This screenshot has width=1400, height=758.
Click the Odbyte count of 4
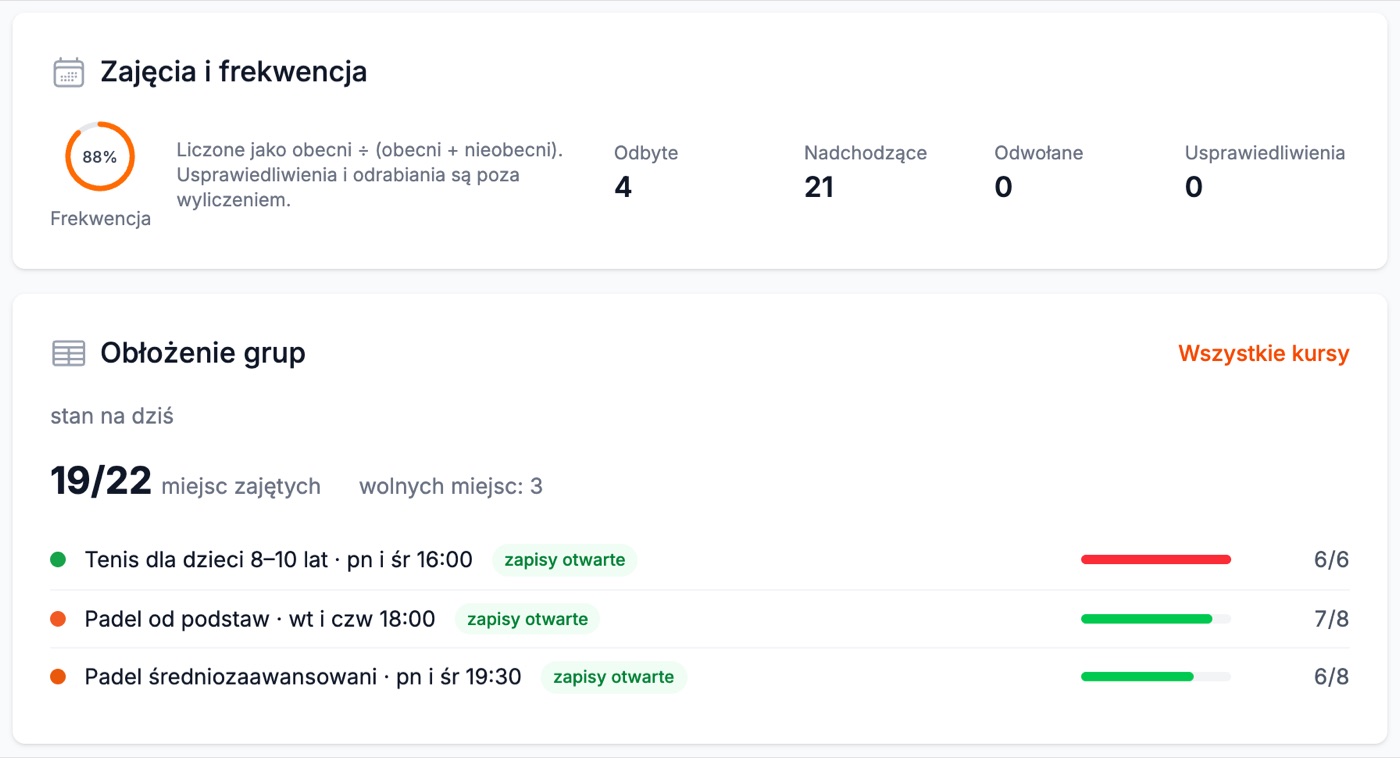tap(623, 187)
